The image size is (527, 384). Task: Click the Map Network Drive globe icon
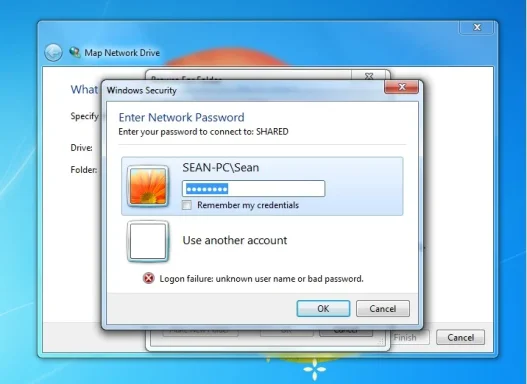coord(75,52)
